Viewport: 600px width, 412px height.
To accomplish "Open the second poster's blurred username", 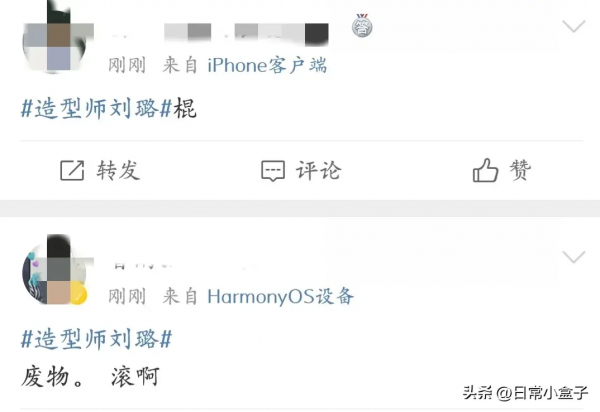I will click(x=143, y=265).
